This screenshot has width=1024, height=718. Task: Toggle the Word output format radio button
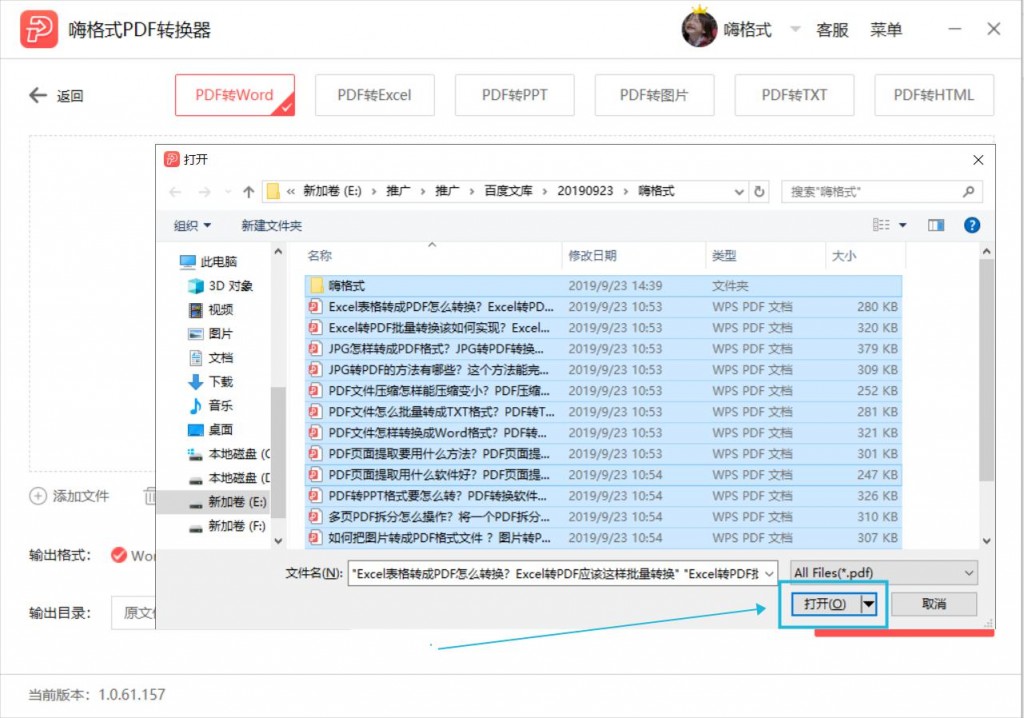point(119,555)
